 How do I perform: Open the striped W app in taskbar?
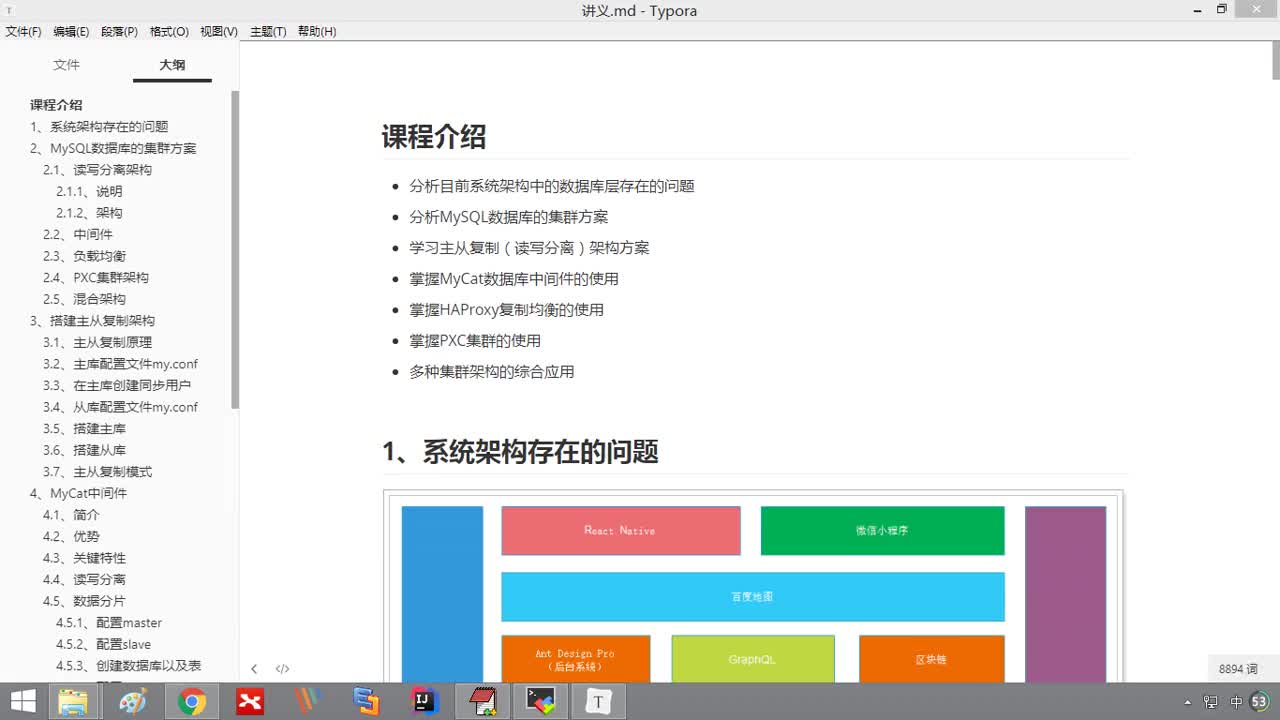coord(308,702)
